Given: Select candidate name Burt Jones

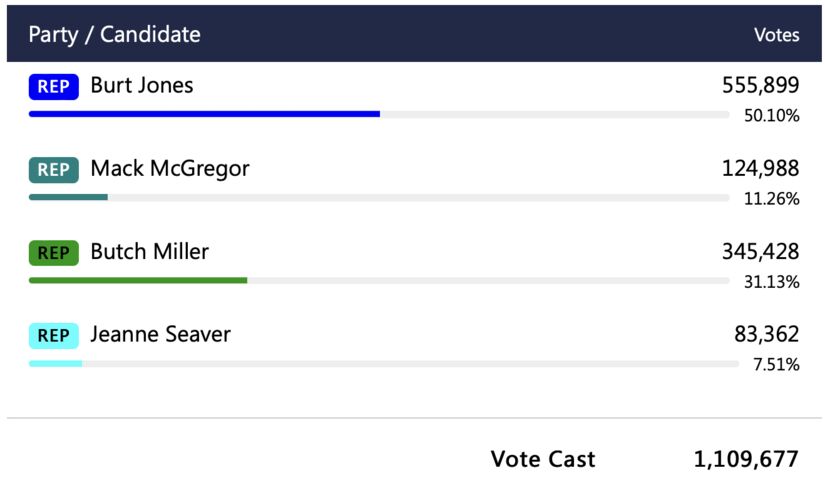Looking at the screenshot, I should point(142,86).
